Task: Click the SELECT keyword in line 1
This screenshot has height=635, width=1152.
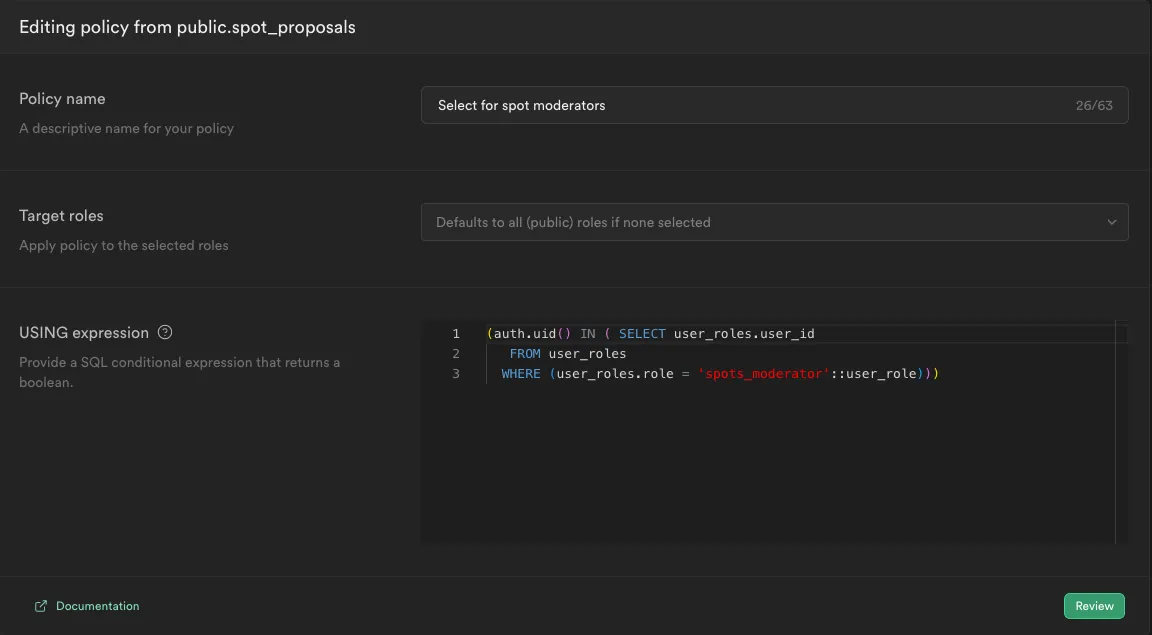Action: coord(642,334)
